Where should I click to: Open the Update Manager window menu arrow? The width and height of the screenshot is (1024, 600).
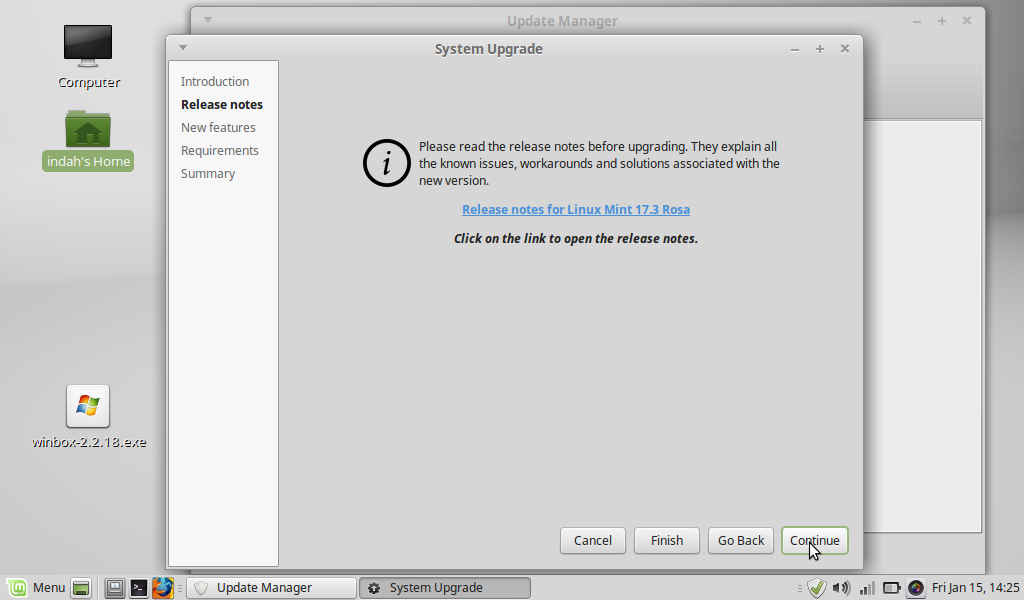click(x=208, y=20)
